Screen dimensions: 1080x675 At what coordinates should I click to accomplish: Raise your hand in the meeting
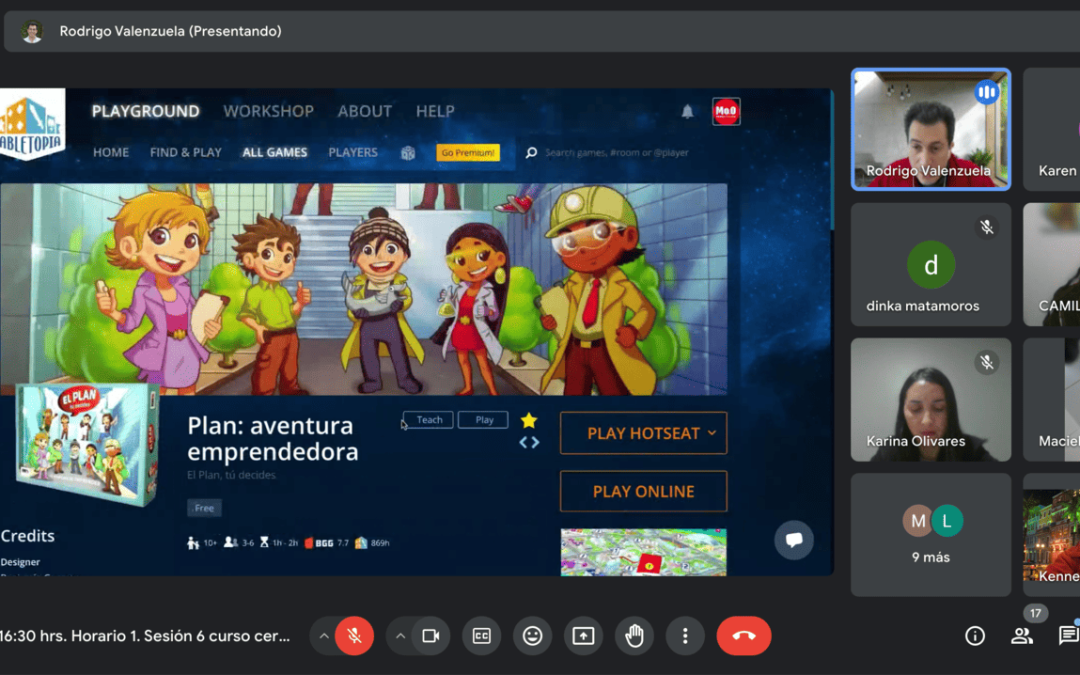(634, 636)
